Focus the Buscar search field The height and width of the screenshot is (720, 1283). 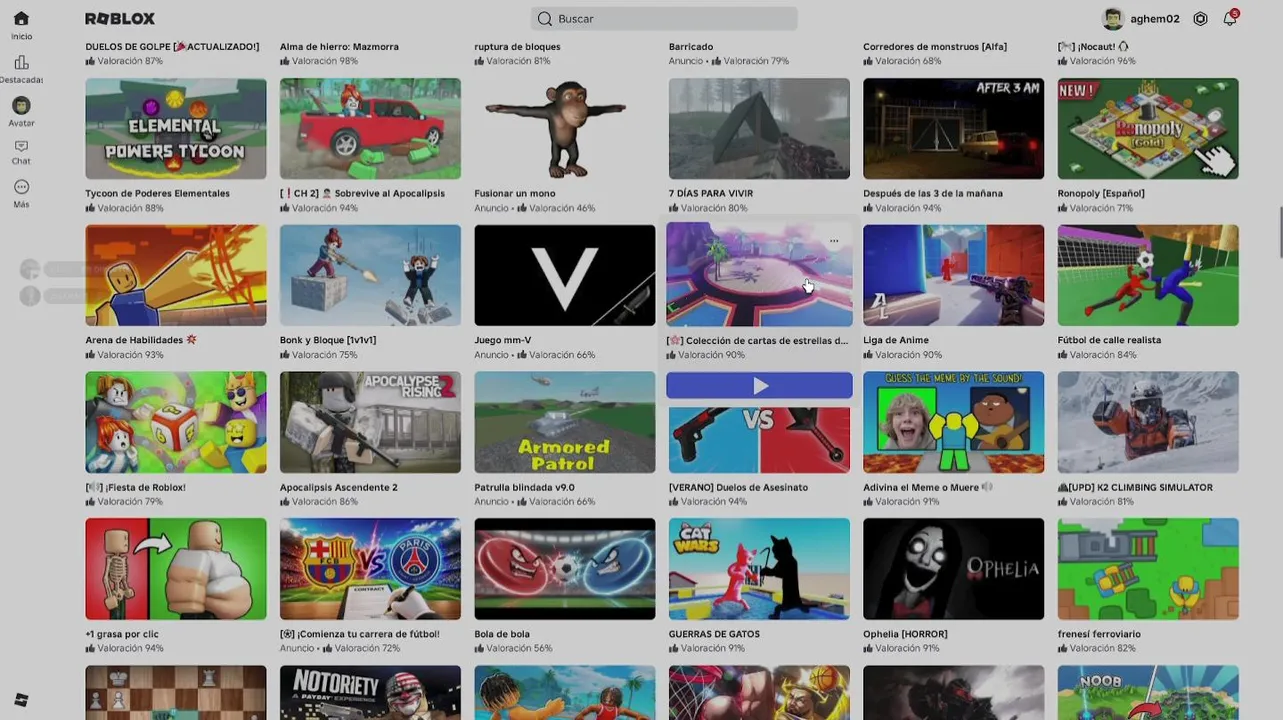664,19
